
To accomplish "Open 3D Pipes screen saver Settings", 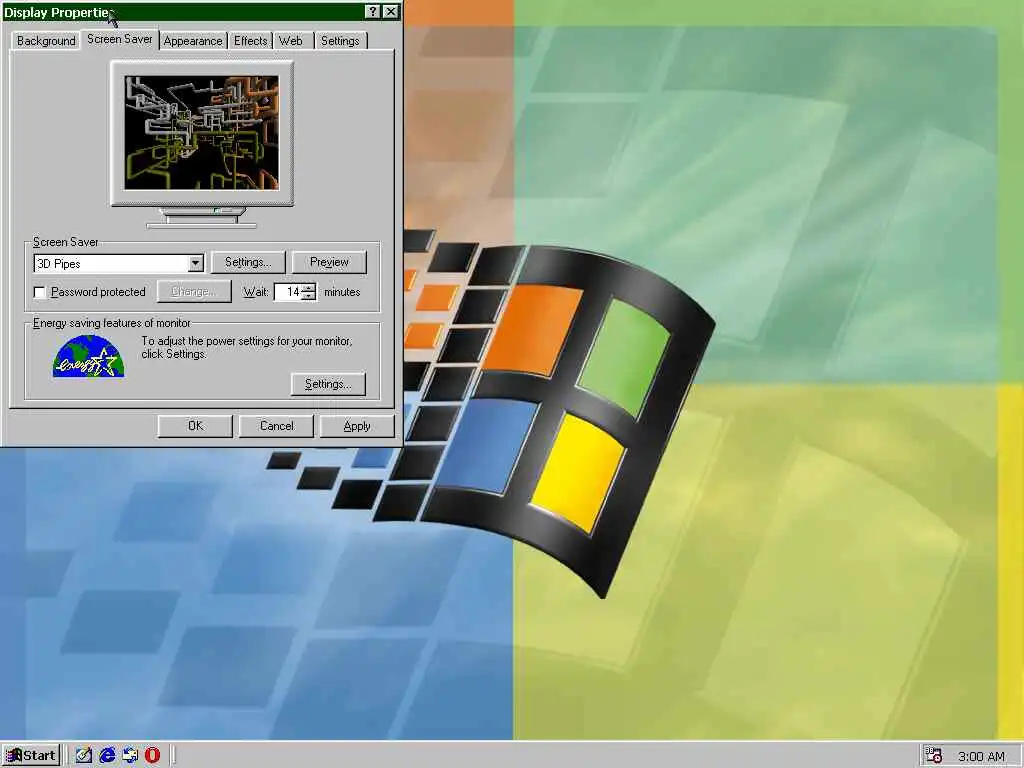I will tap(248, 262).
